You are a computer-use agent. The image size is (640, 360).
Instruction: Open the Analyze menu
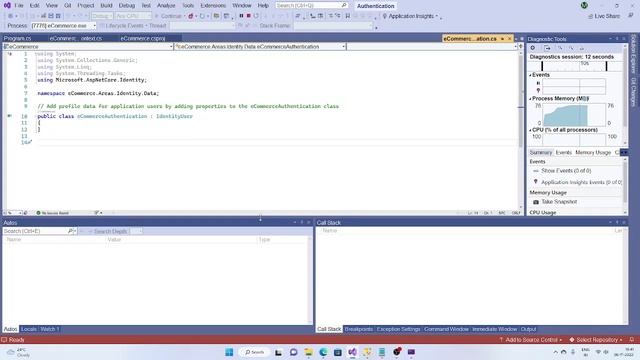[166, 6]
